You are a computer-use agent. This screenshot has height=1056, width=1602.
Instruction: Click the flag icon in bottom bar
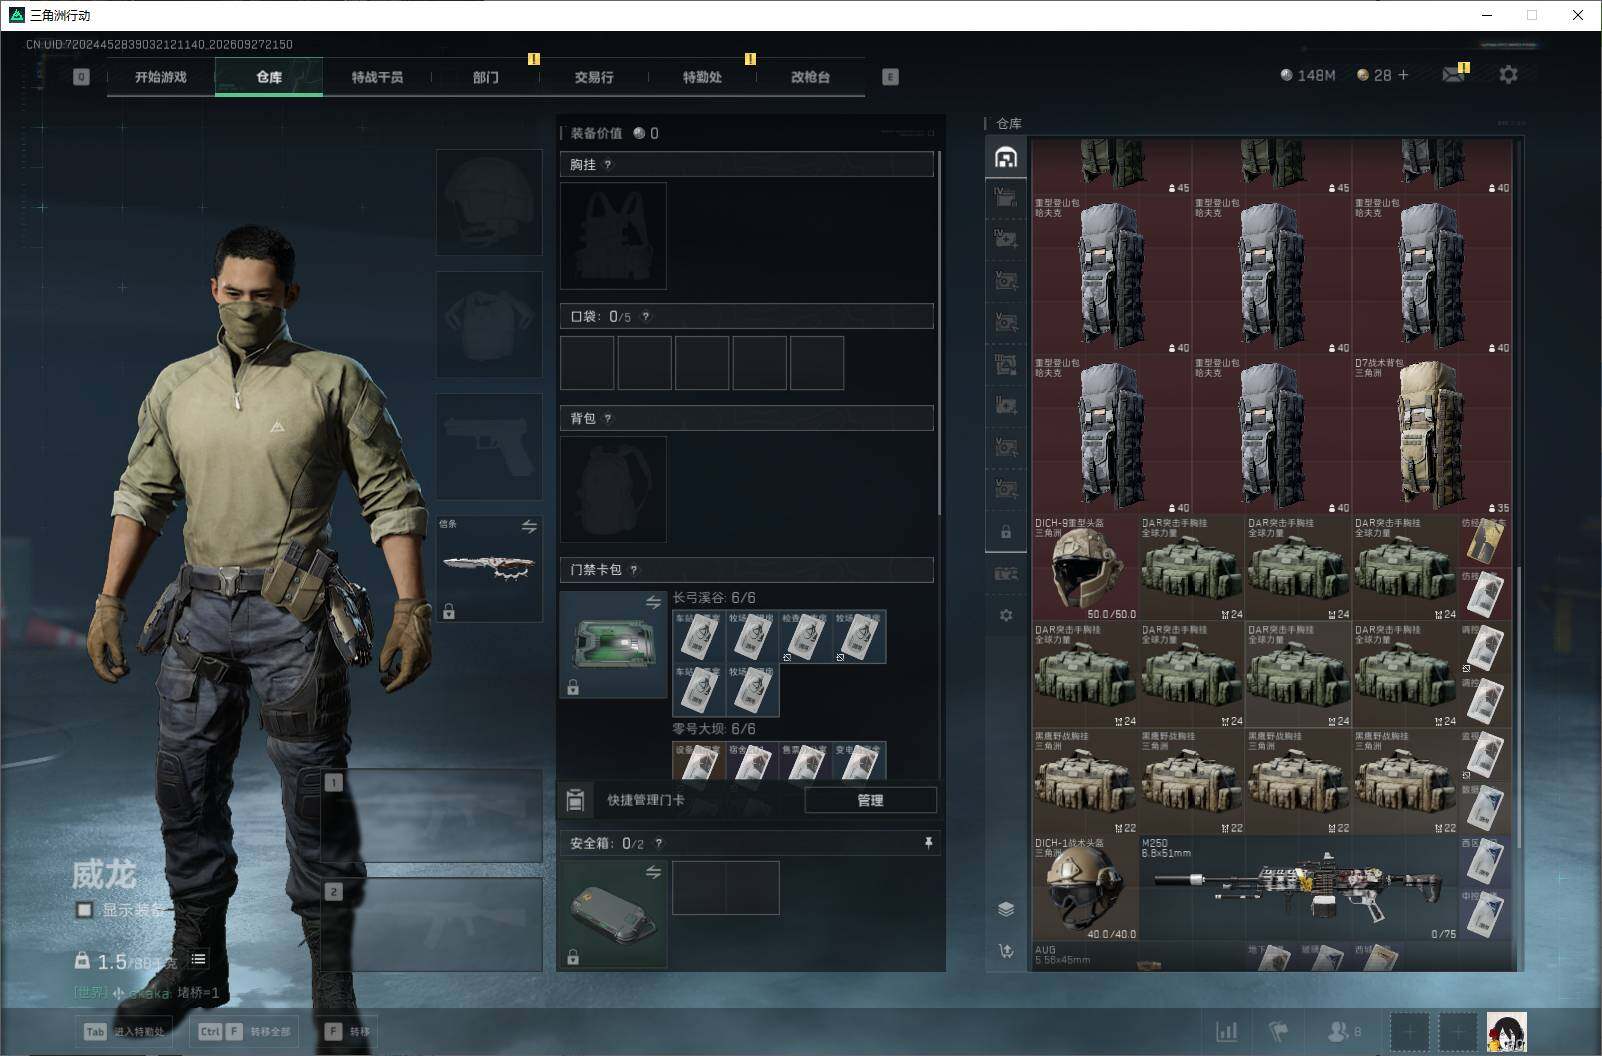click(1279, 1031)
